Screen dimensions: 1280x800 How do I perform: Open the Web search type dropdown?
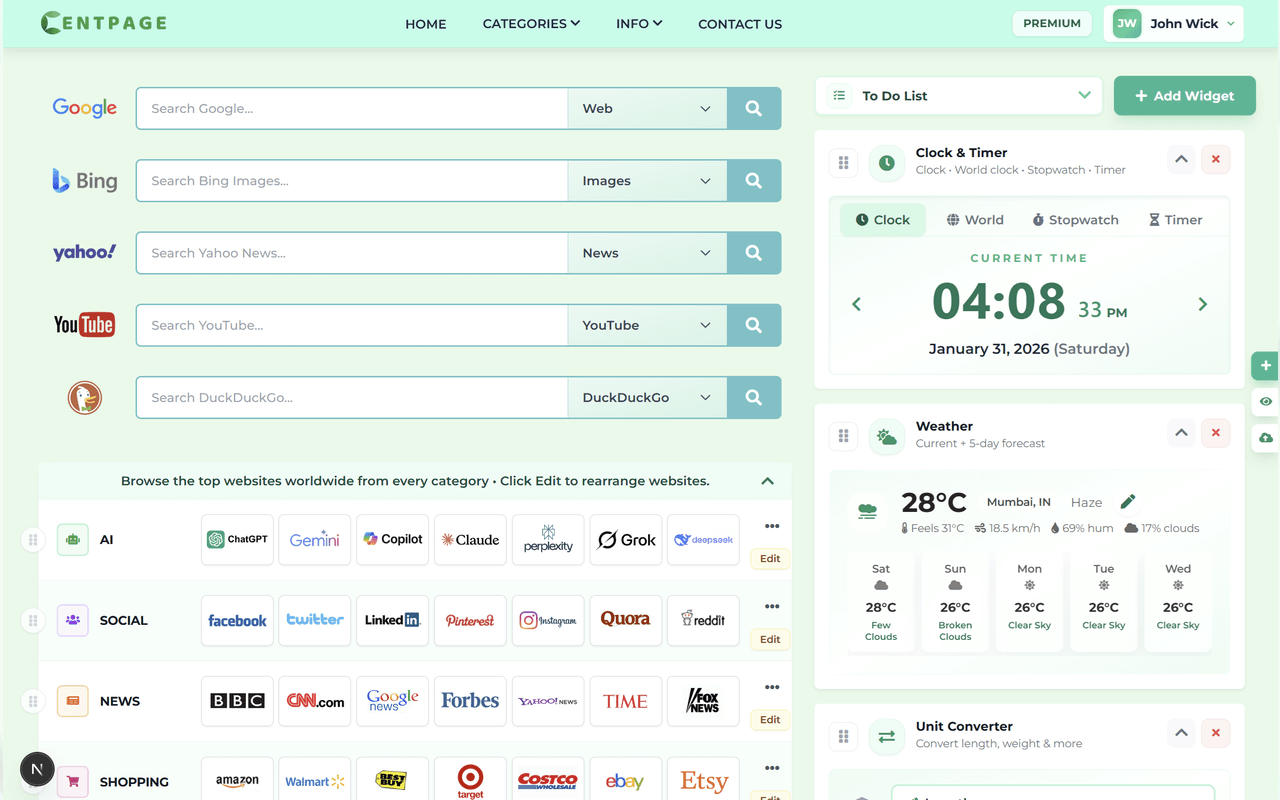click(647, 108)
